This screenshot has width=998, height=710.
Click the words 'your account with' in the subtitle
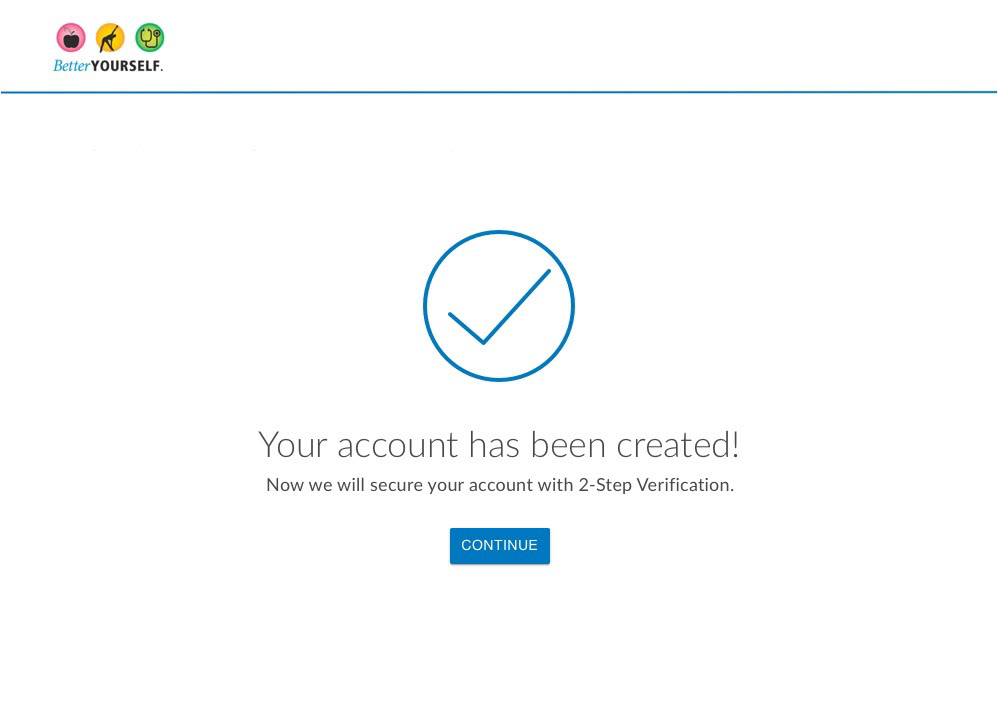point(501,485)
